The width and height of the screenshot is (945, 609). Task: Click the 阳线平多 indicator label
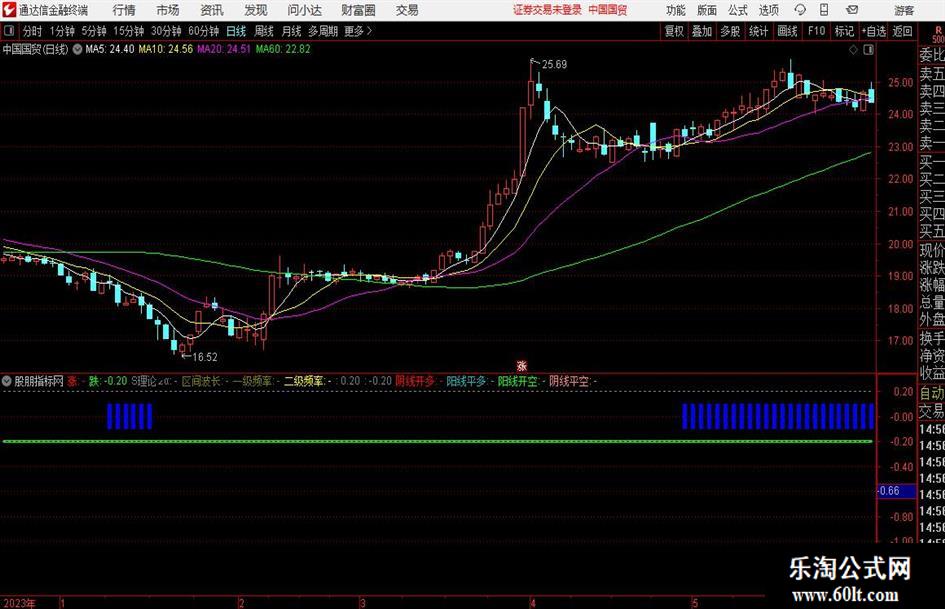[466, 381]
